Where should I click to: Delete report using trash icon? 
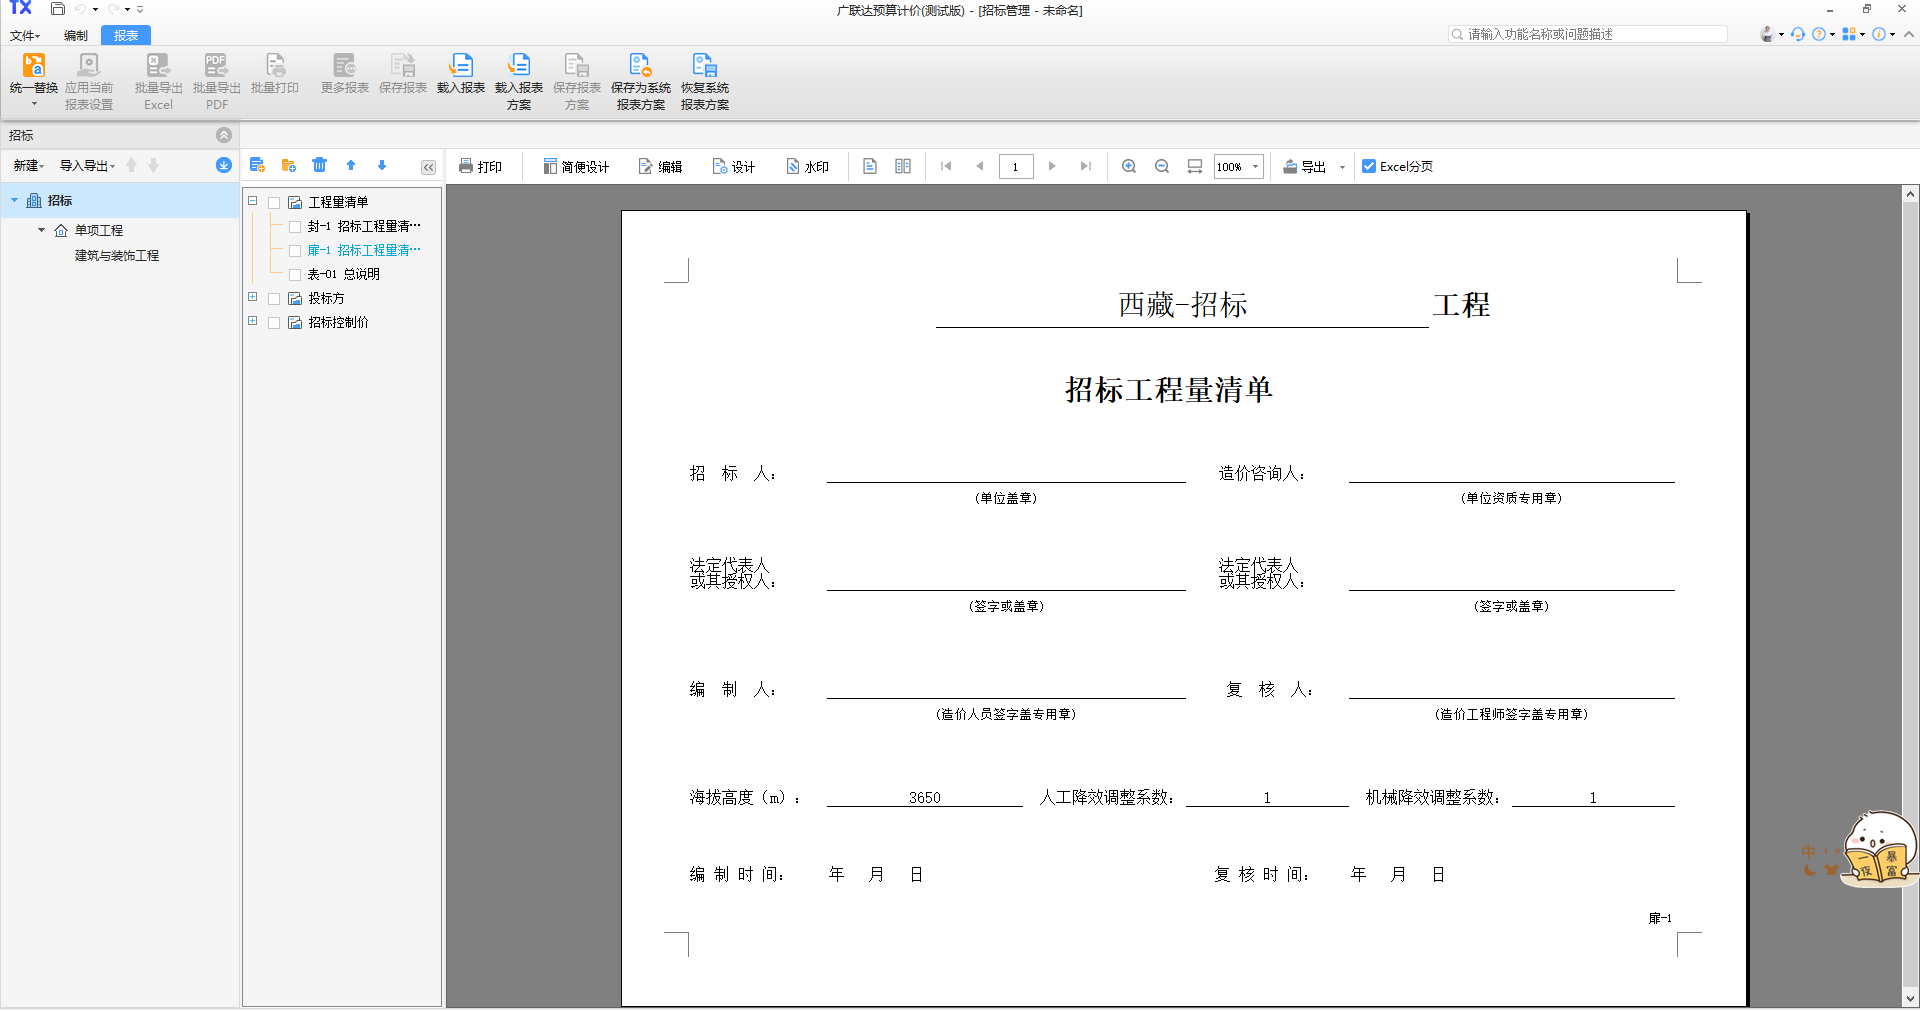[x=319, y=165]
